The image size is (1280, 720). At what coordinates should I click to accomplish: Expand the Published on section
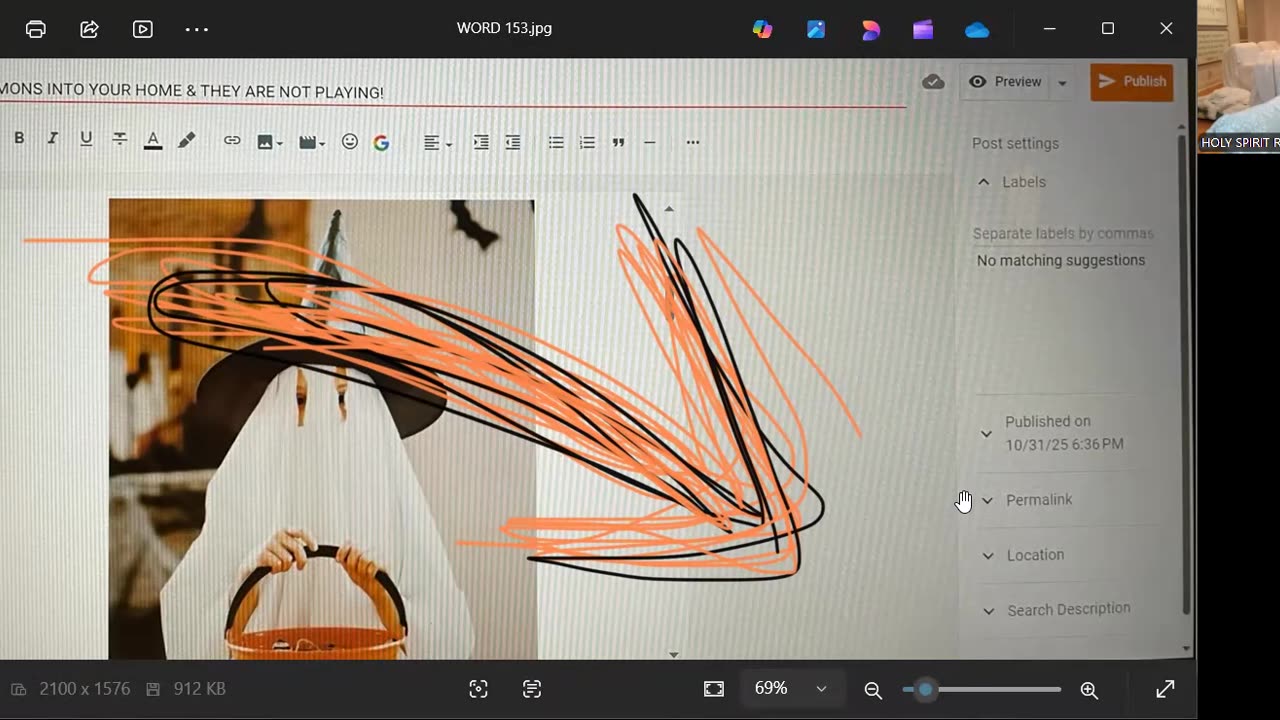pyautogui.click(x=986, y=434)
